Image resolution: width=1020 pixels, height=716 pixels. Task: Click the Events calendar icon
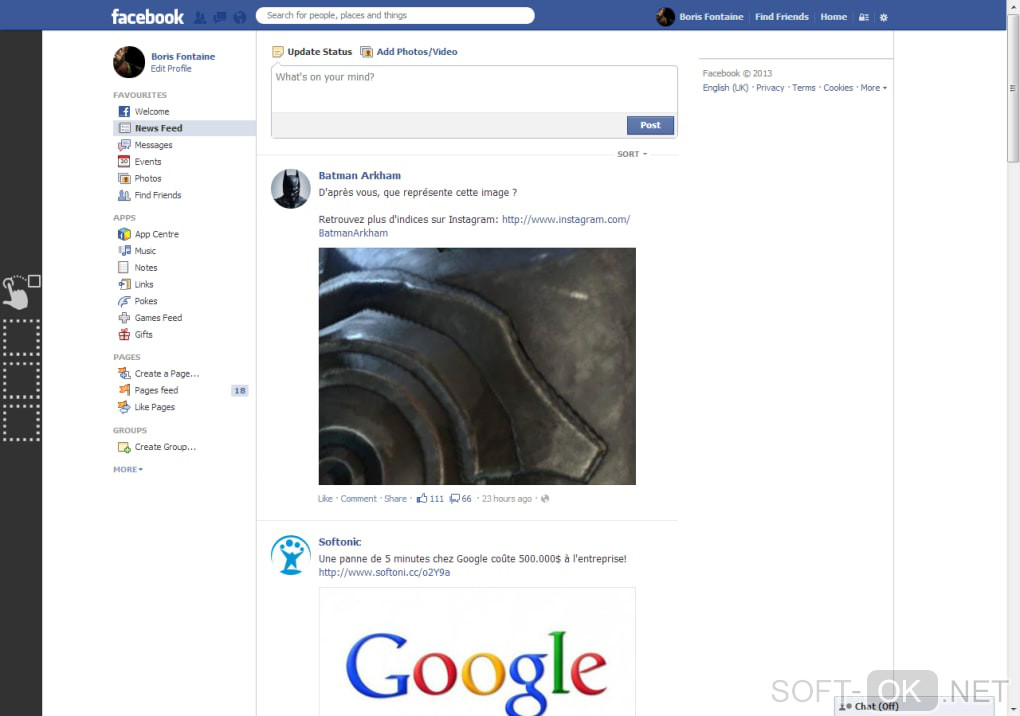(124, 161)
